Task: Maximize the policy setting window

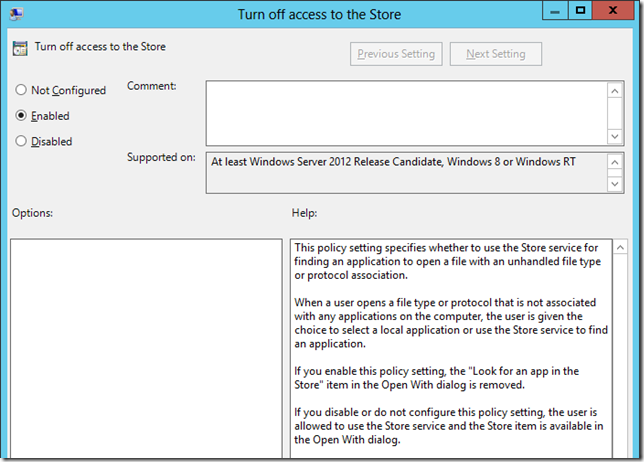Action: click(579, 12)
